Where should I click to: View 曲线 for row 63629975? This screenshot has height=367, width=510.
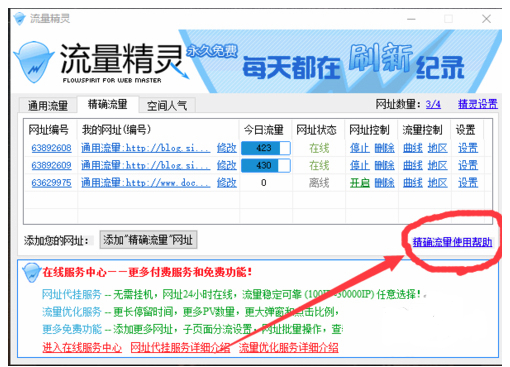[x=413, y=183]
